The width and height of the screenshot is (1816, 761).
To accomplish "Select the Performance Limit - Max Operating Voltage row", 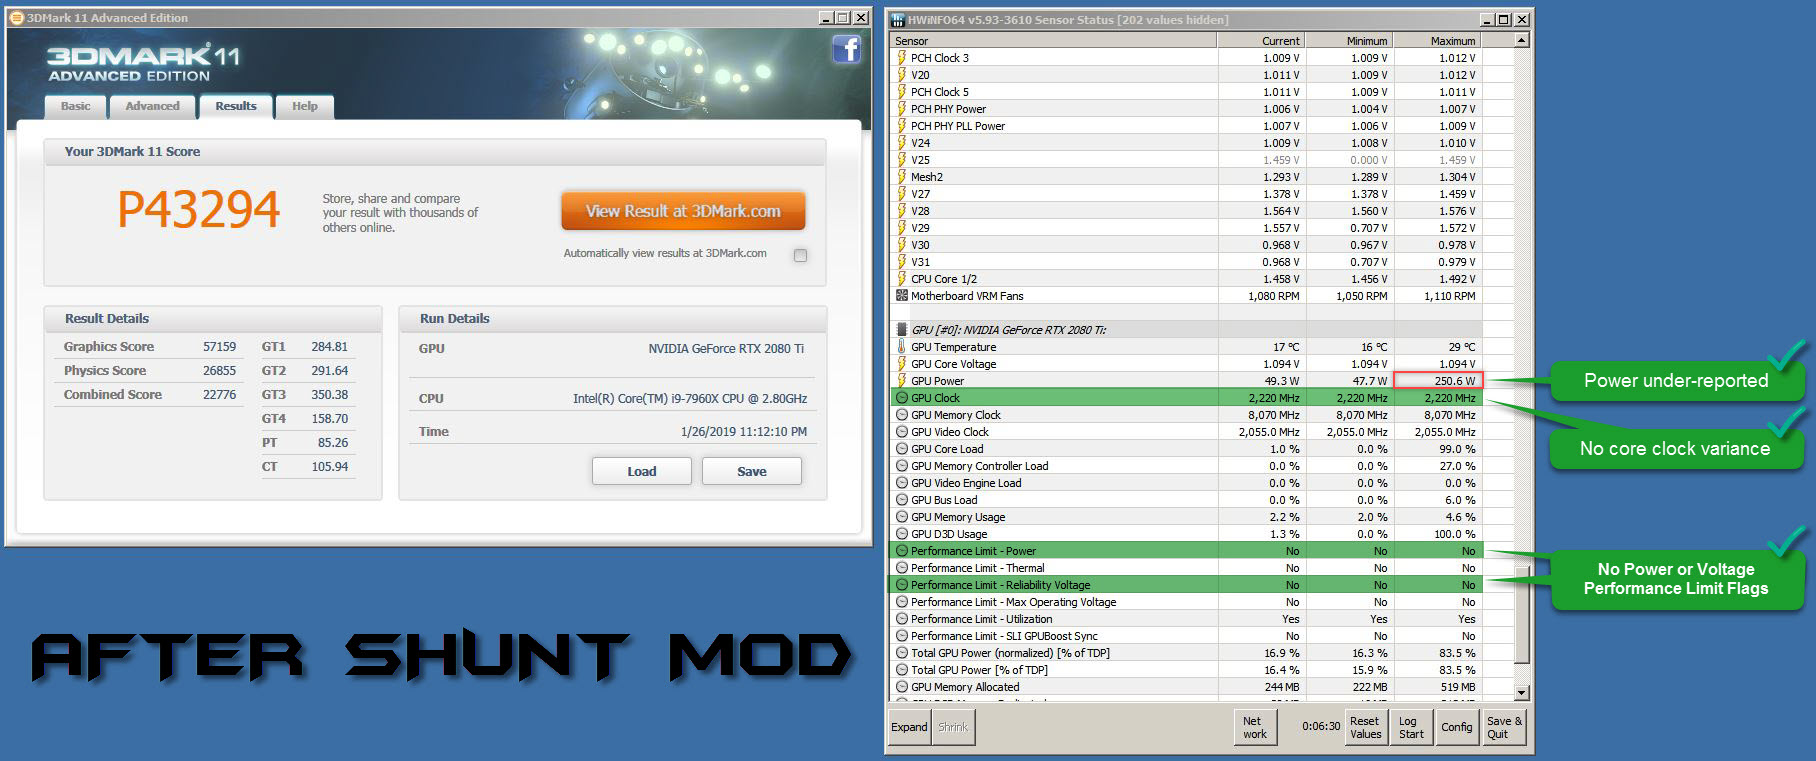I will point(1186,602).
